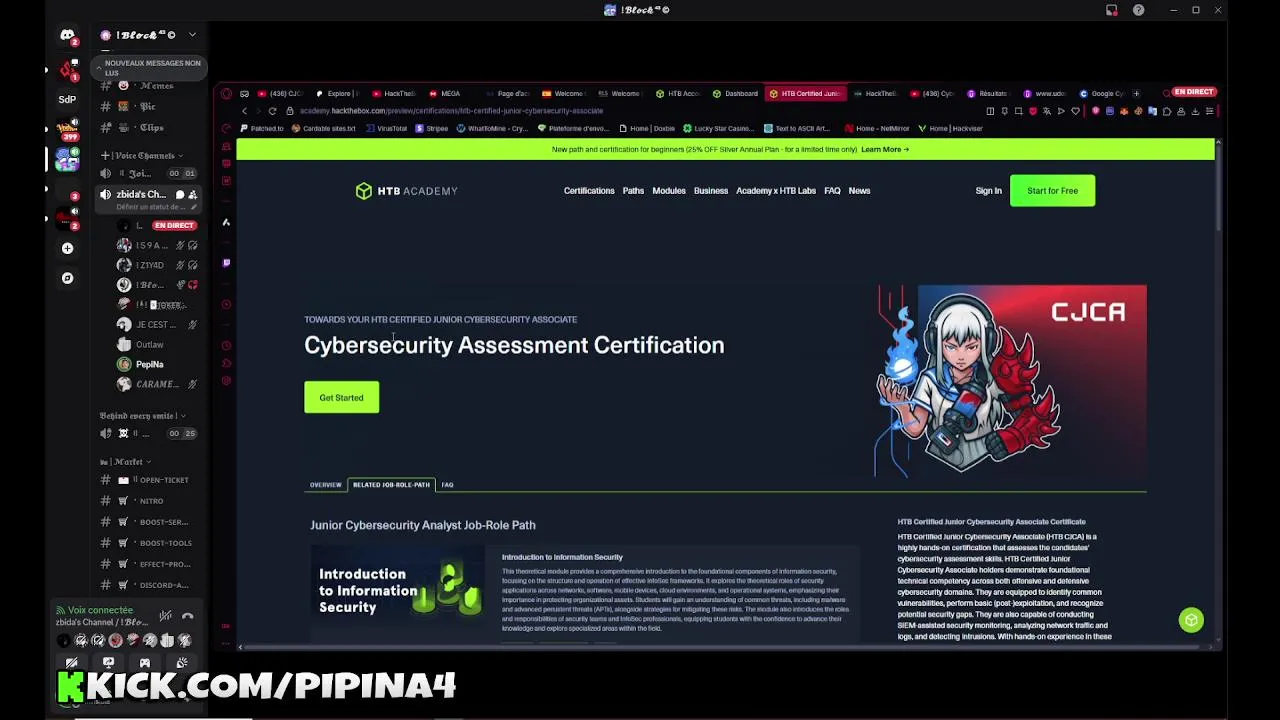The width and height of the screenshot is (1280, 720).
Task: Collapse the Market category
Action: click(125, 462)
